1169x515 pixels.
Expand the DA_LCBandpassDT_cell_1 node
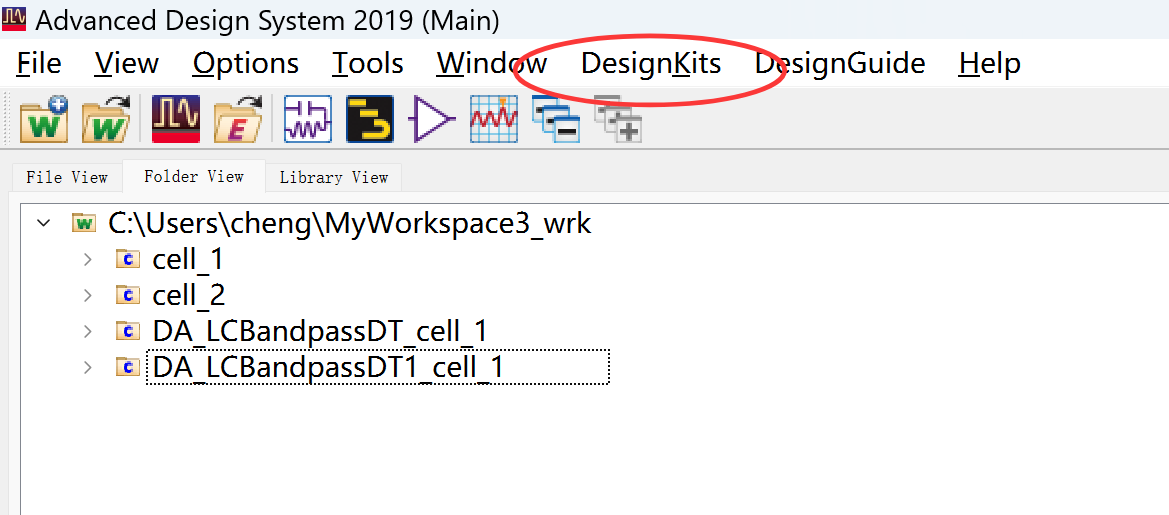click(x=88, y=331)
